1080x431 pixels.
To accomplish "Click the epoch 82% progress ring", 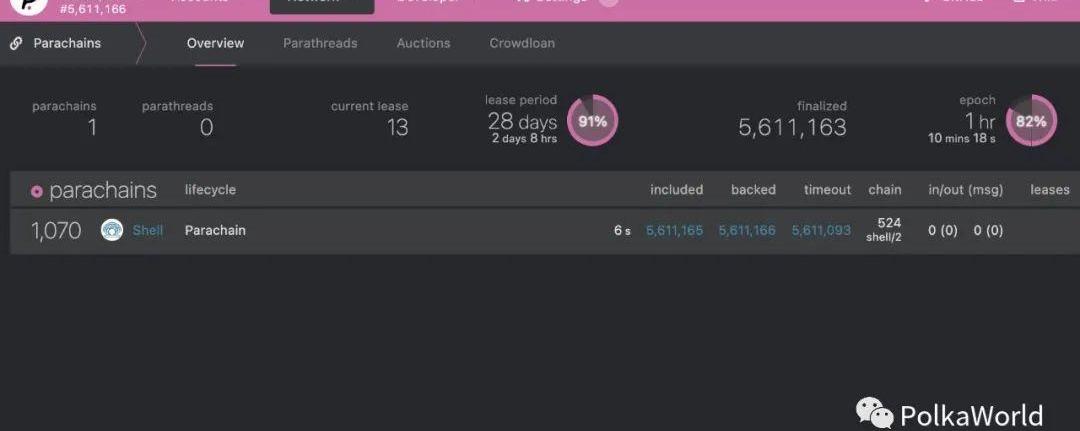I will [x=1030, y=120].
